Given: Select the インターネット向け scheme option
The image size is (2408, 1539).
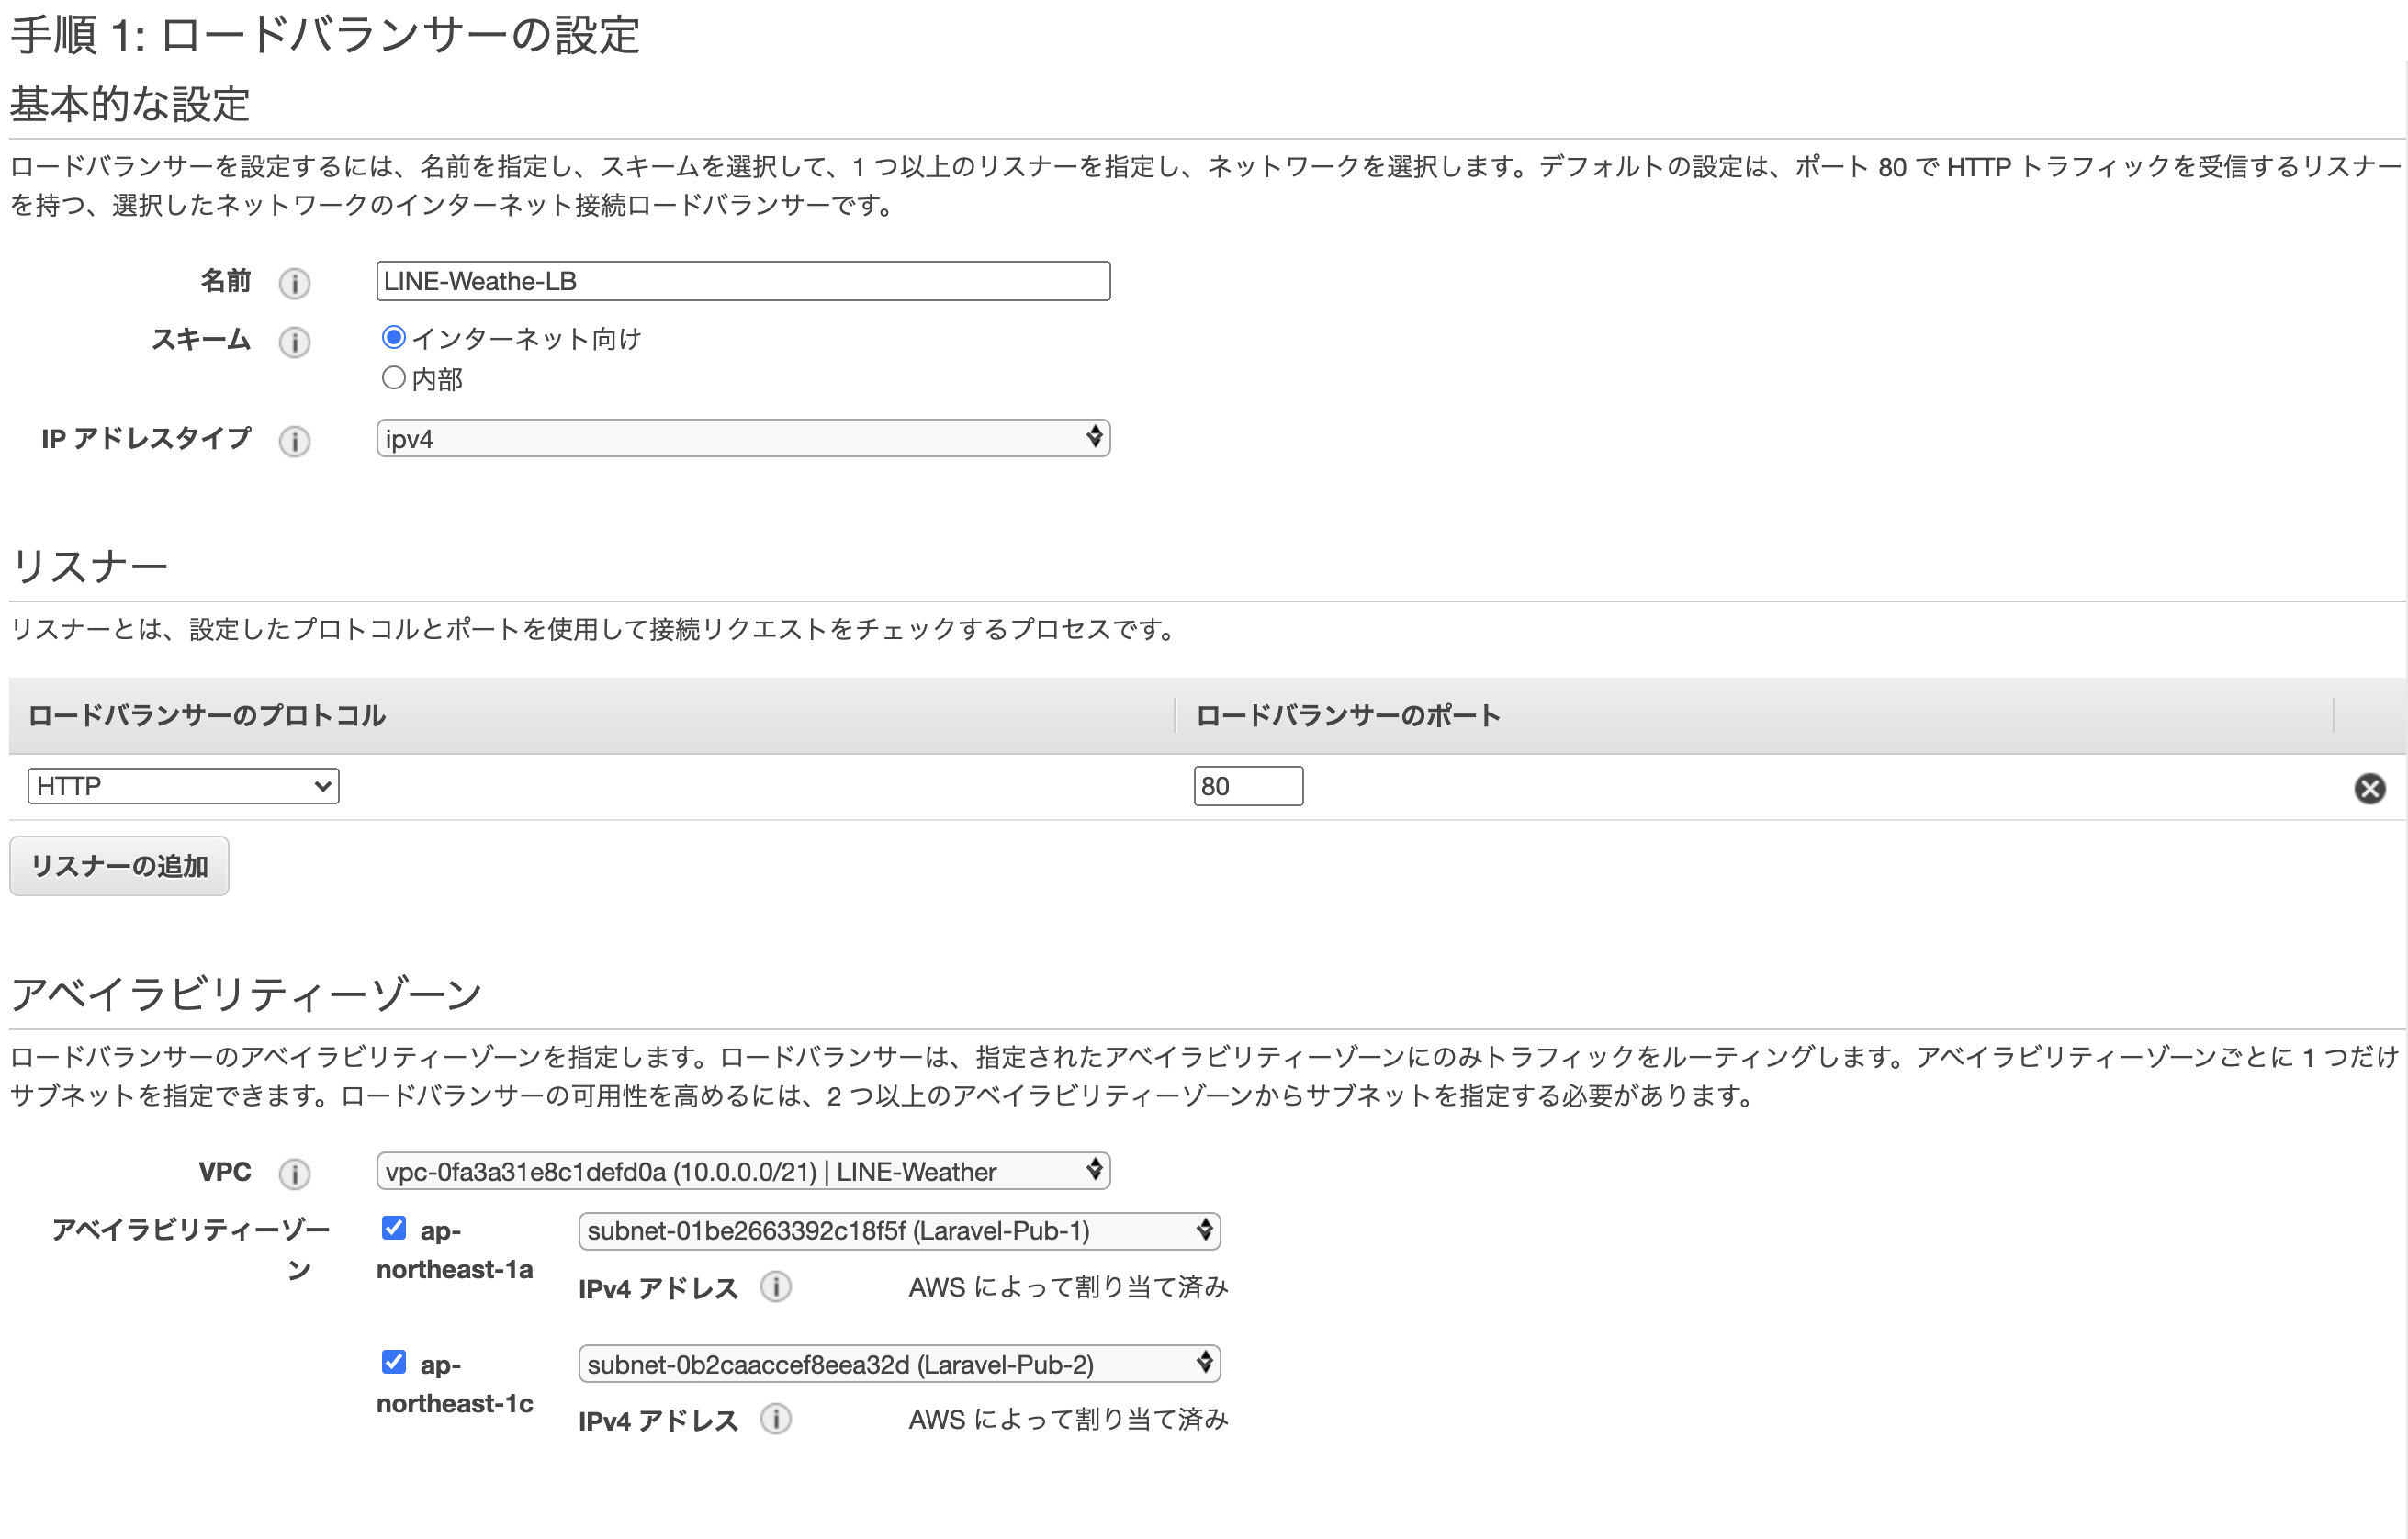Looking at the screenshot, I should tap(394, 339).
